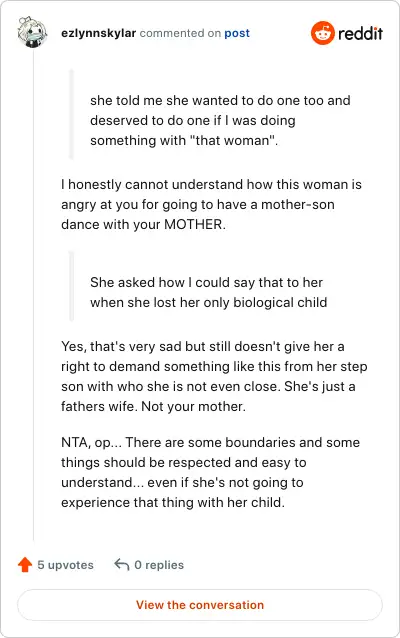This screenshot has height=638, width=400.
Task: Click the grey bar beside the first quote
Action: 72,114
